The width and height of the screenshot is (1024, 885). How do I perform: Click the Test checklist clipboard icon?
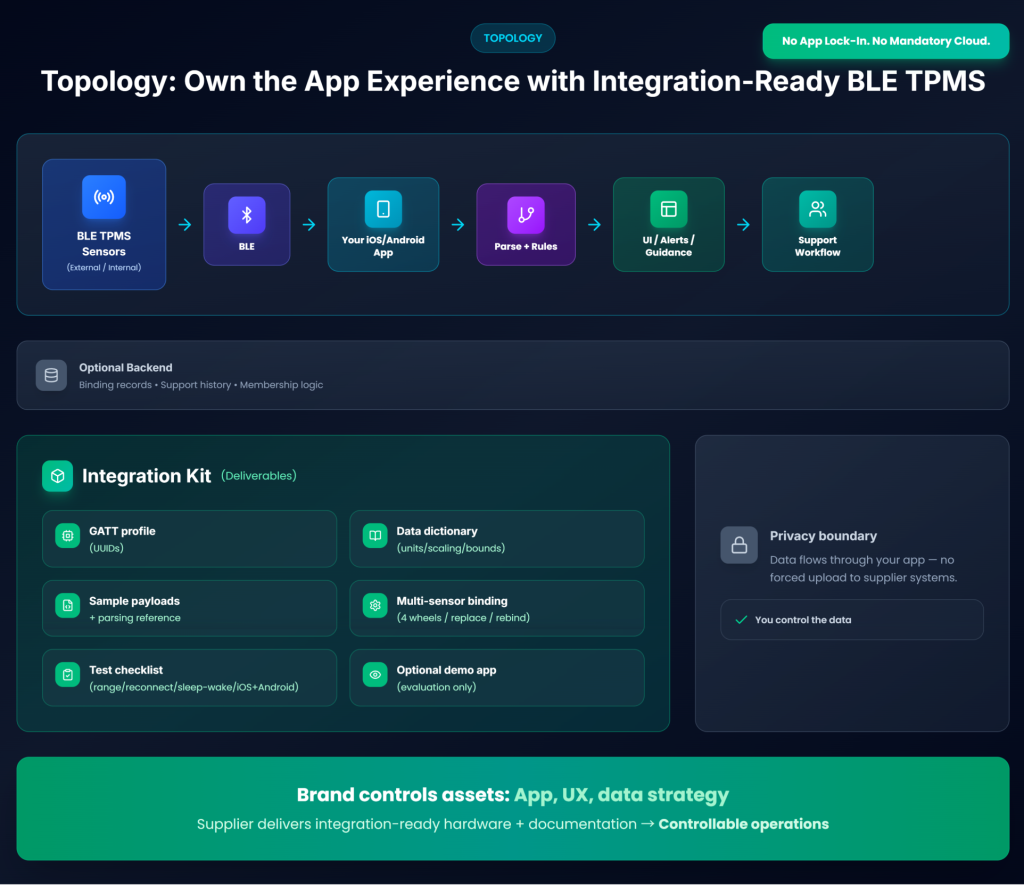tap(68, 676)
